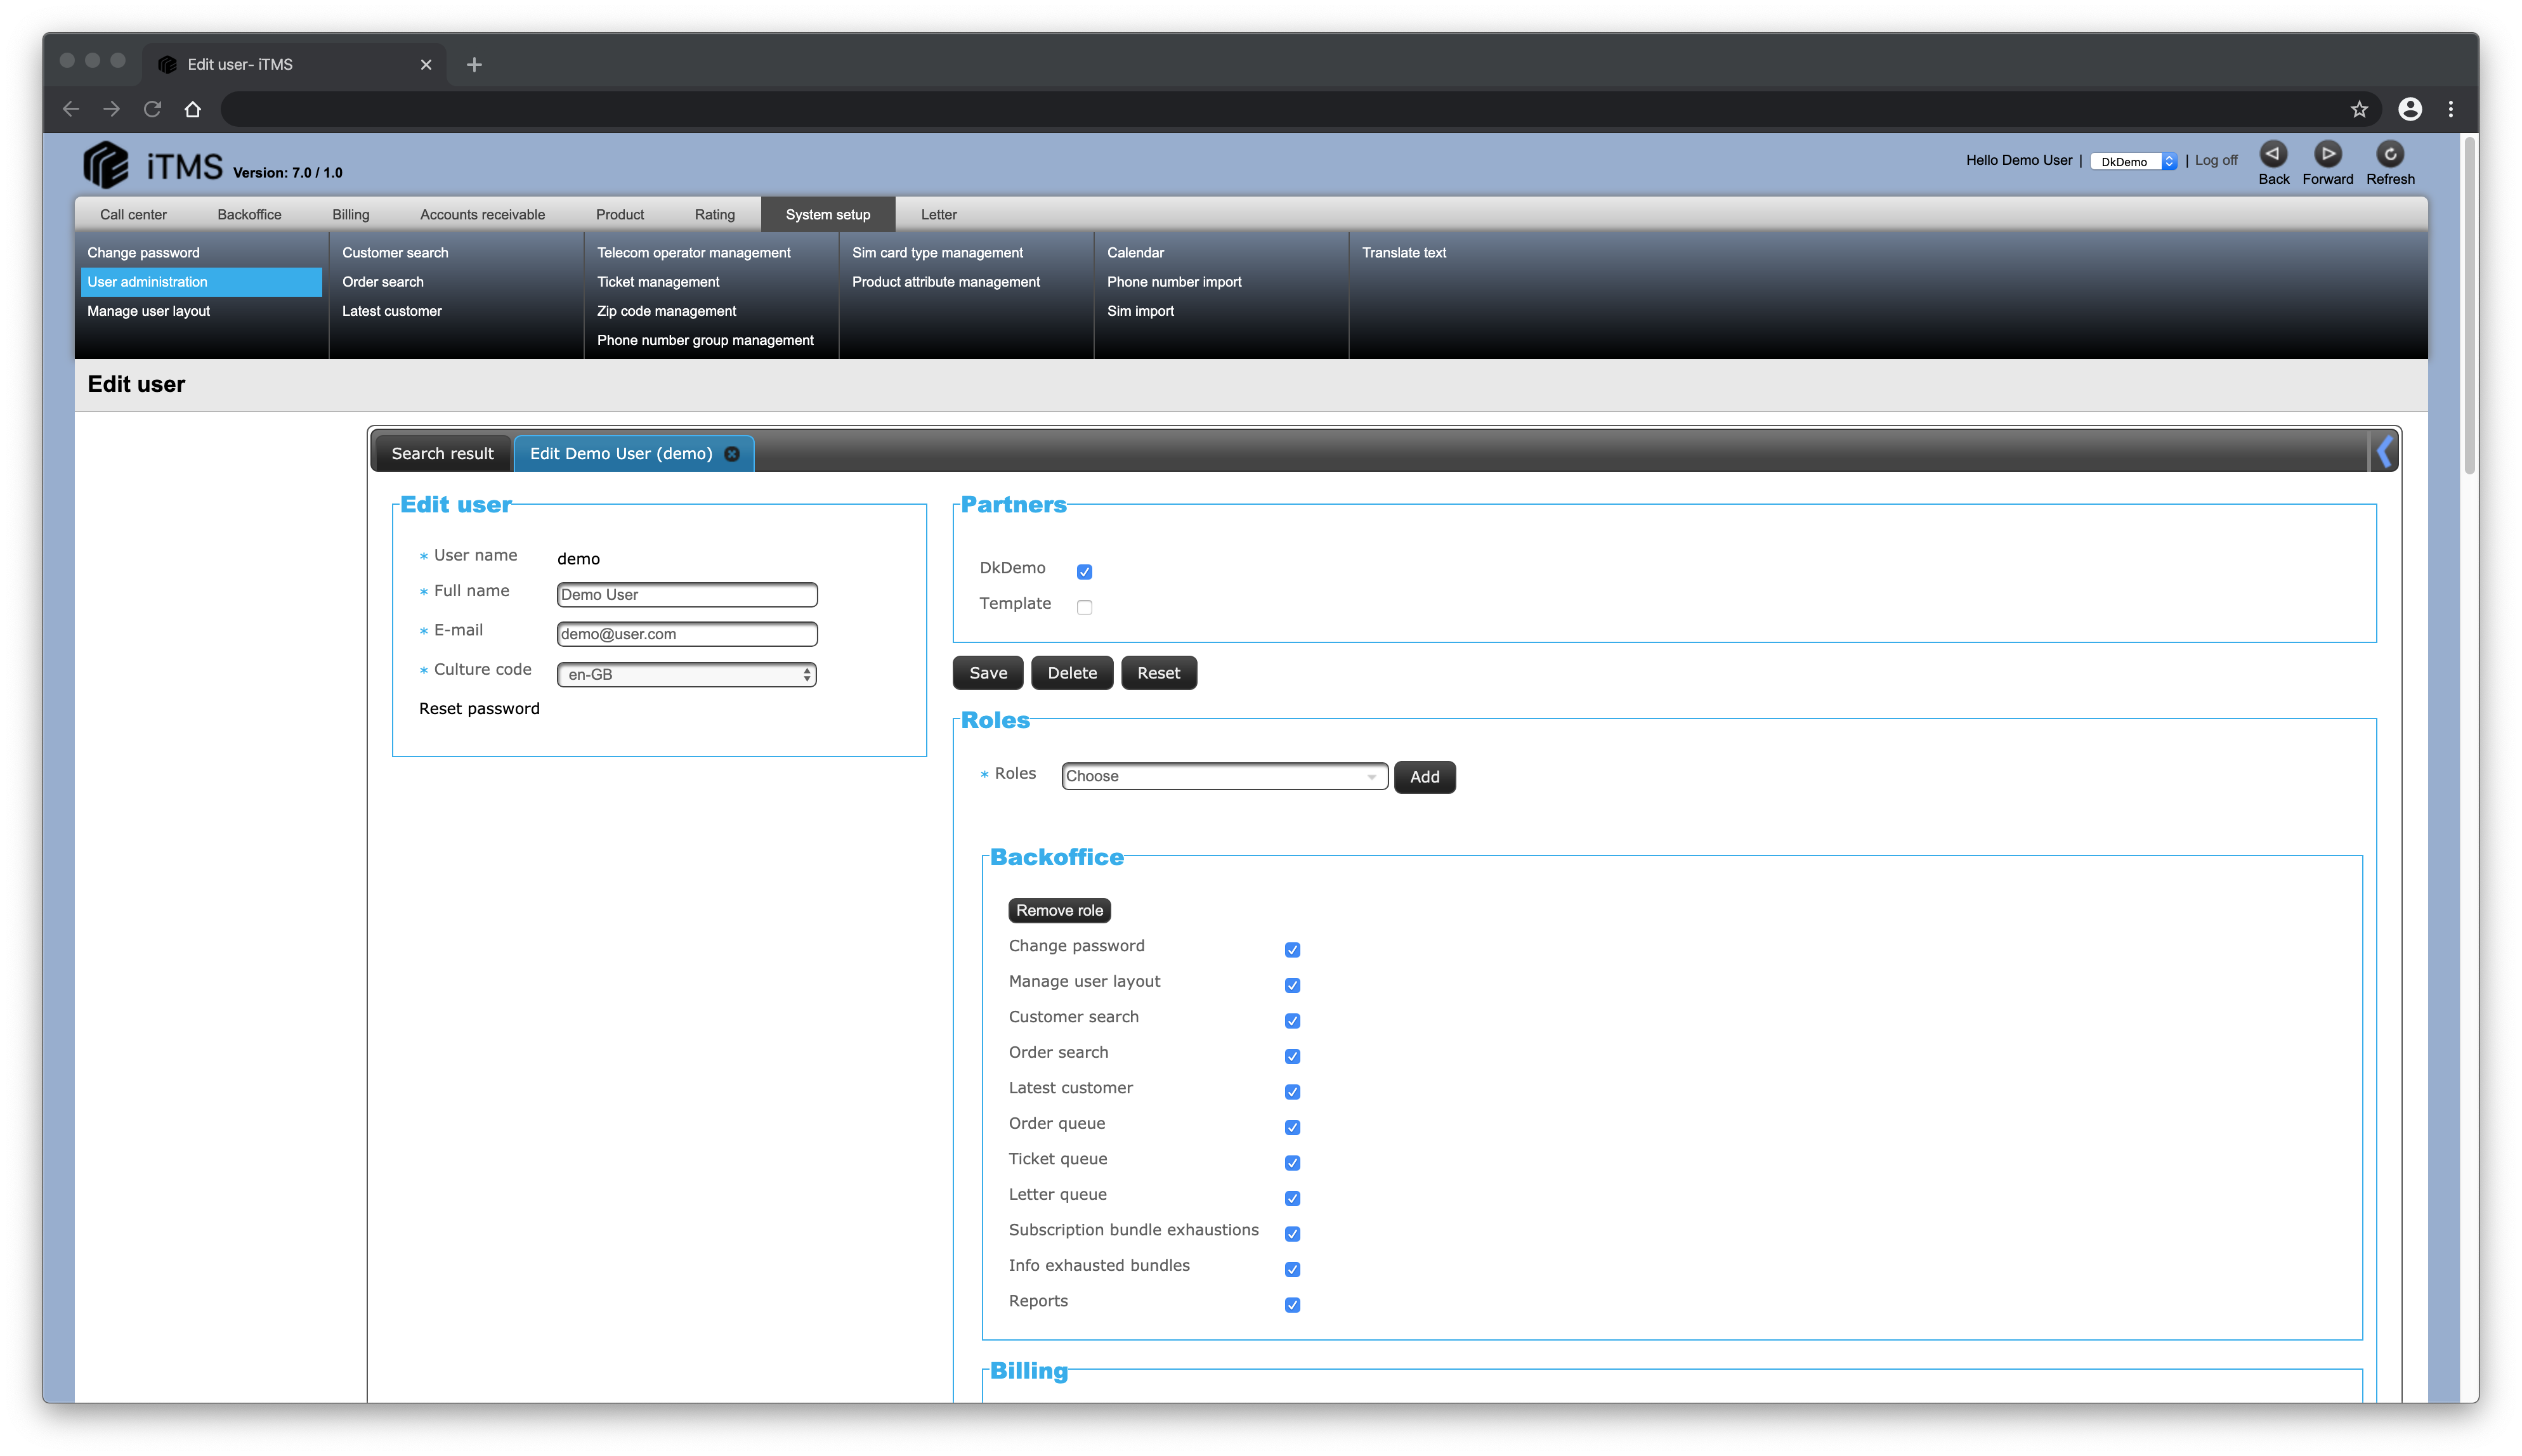Screen dimensions: 2522x1456
Task: Open the Culture code dropdown
Action: pyautogui.click(x=686, y=675)
